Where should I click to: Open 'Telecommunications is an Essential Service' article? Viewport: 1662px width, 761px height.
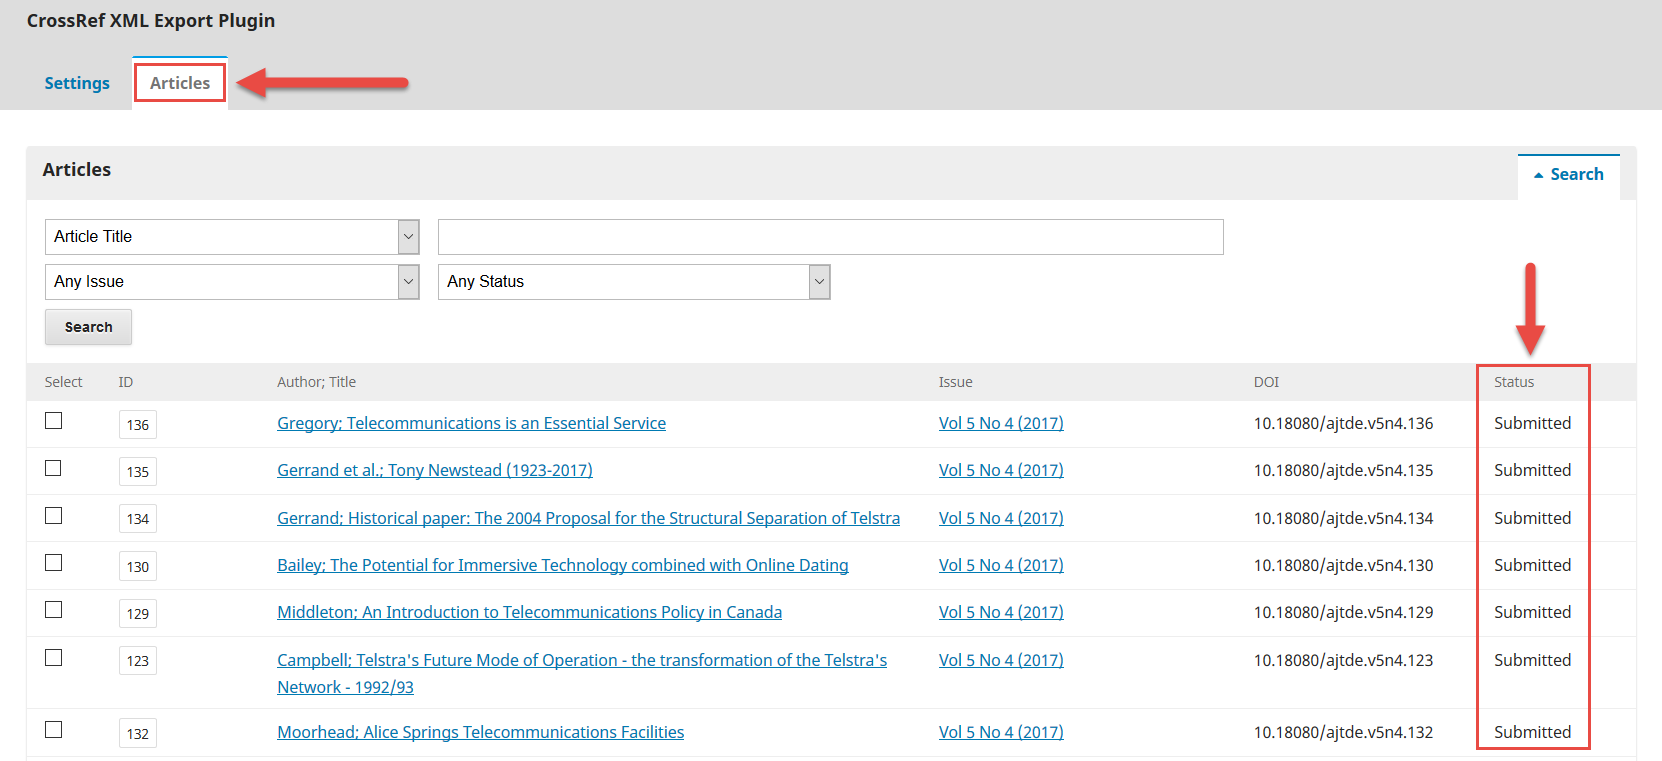[x=471, y=424]
